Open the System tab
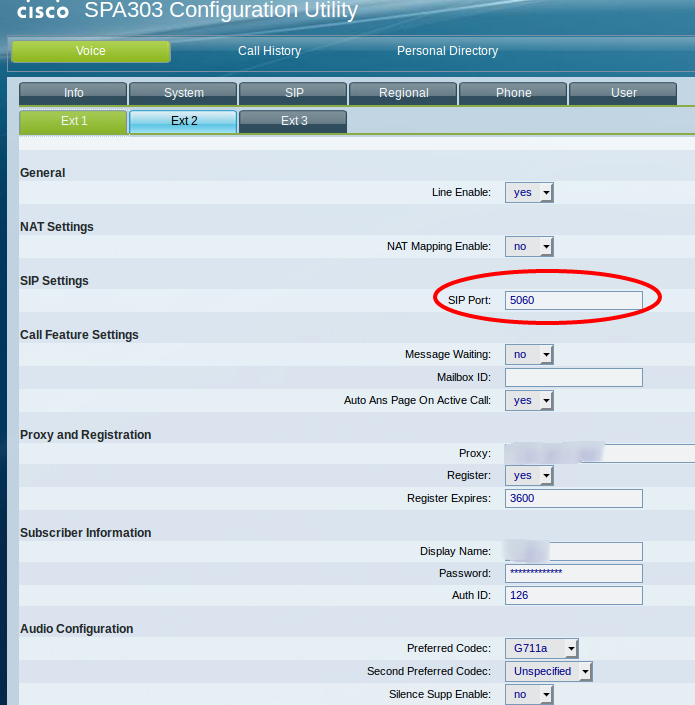Screen dimensions: 695x705 click(184, 93)
